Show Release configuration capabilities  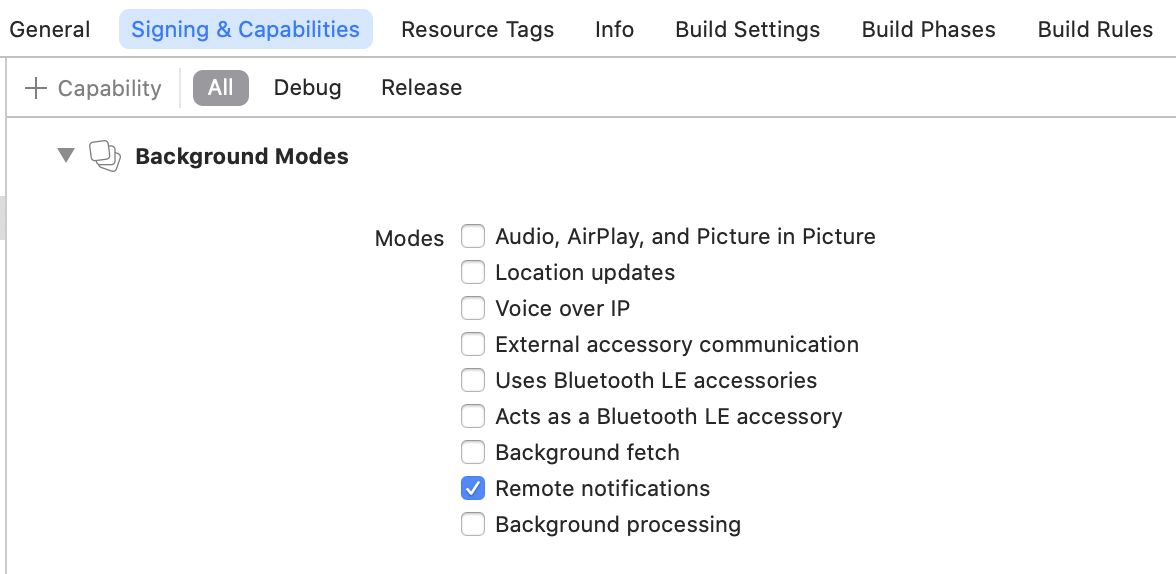(x=421, y=88)
